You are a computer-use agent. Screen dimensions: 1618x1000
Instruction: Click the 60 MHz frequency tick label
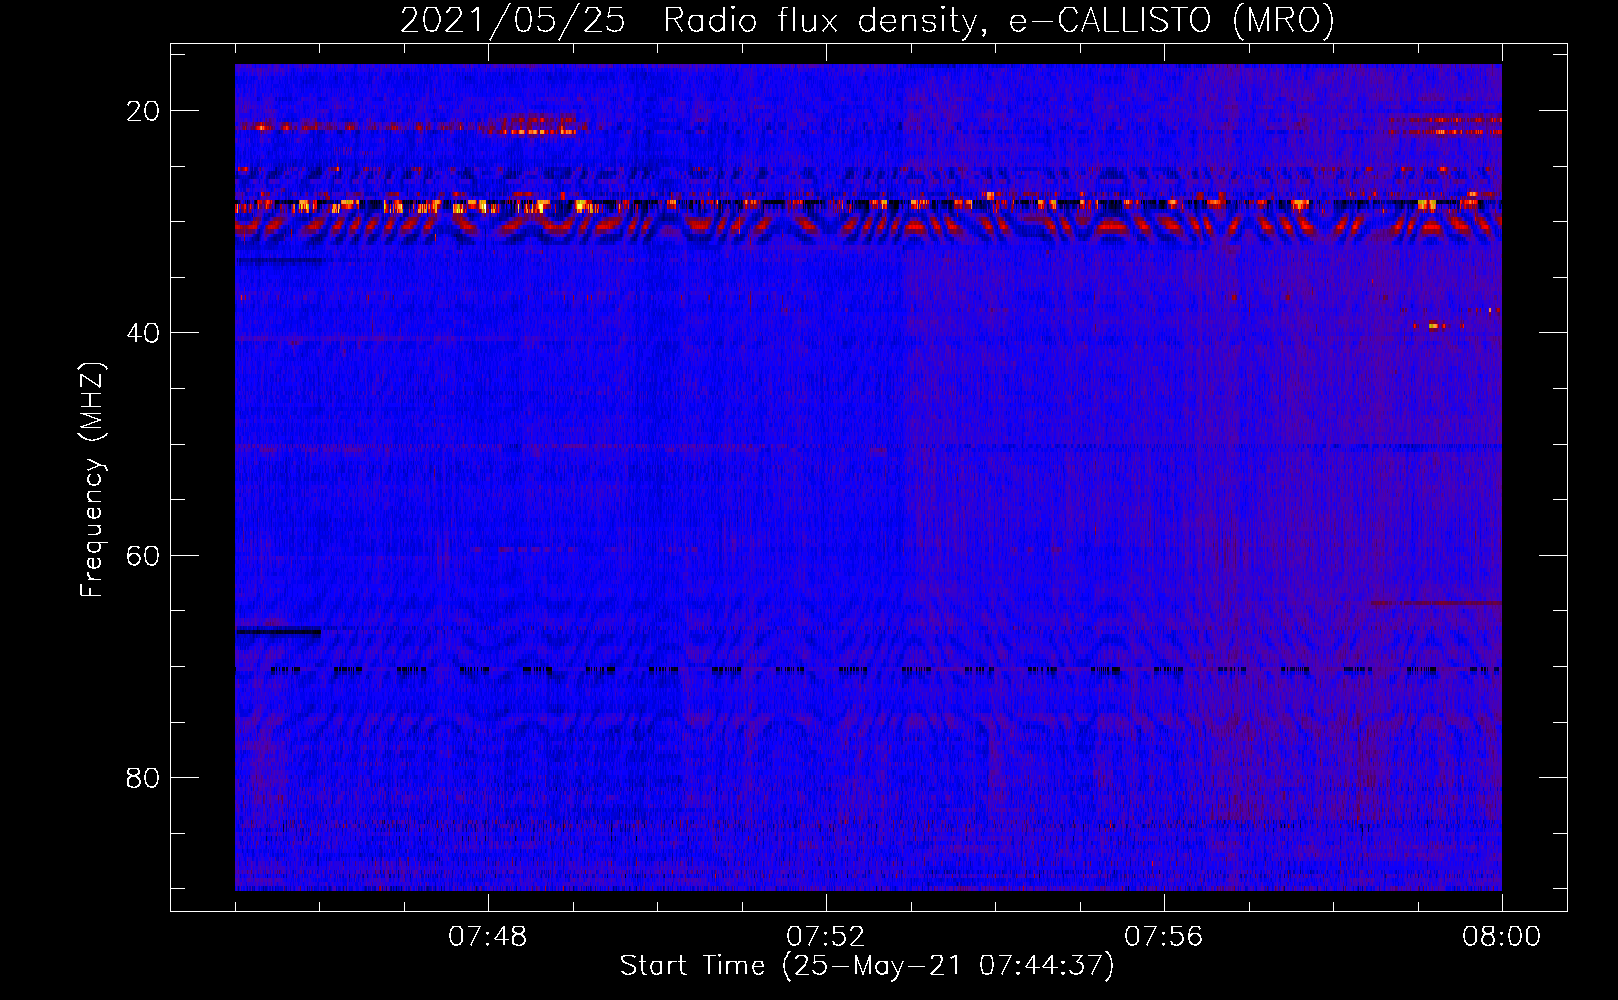click(143, 555)
